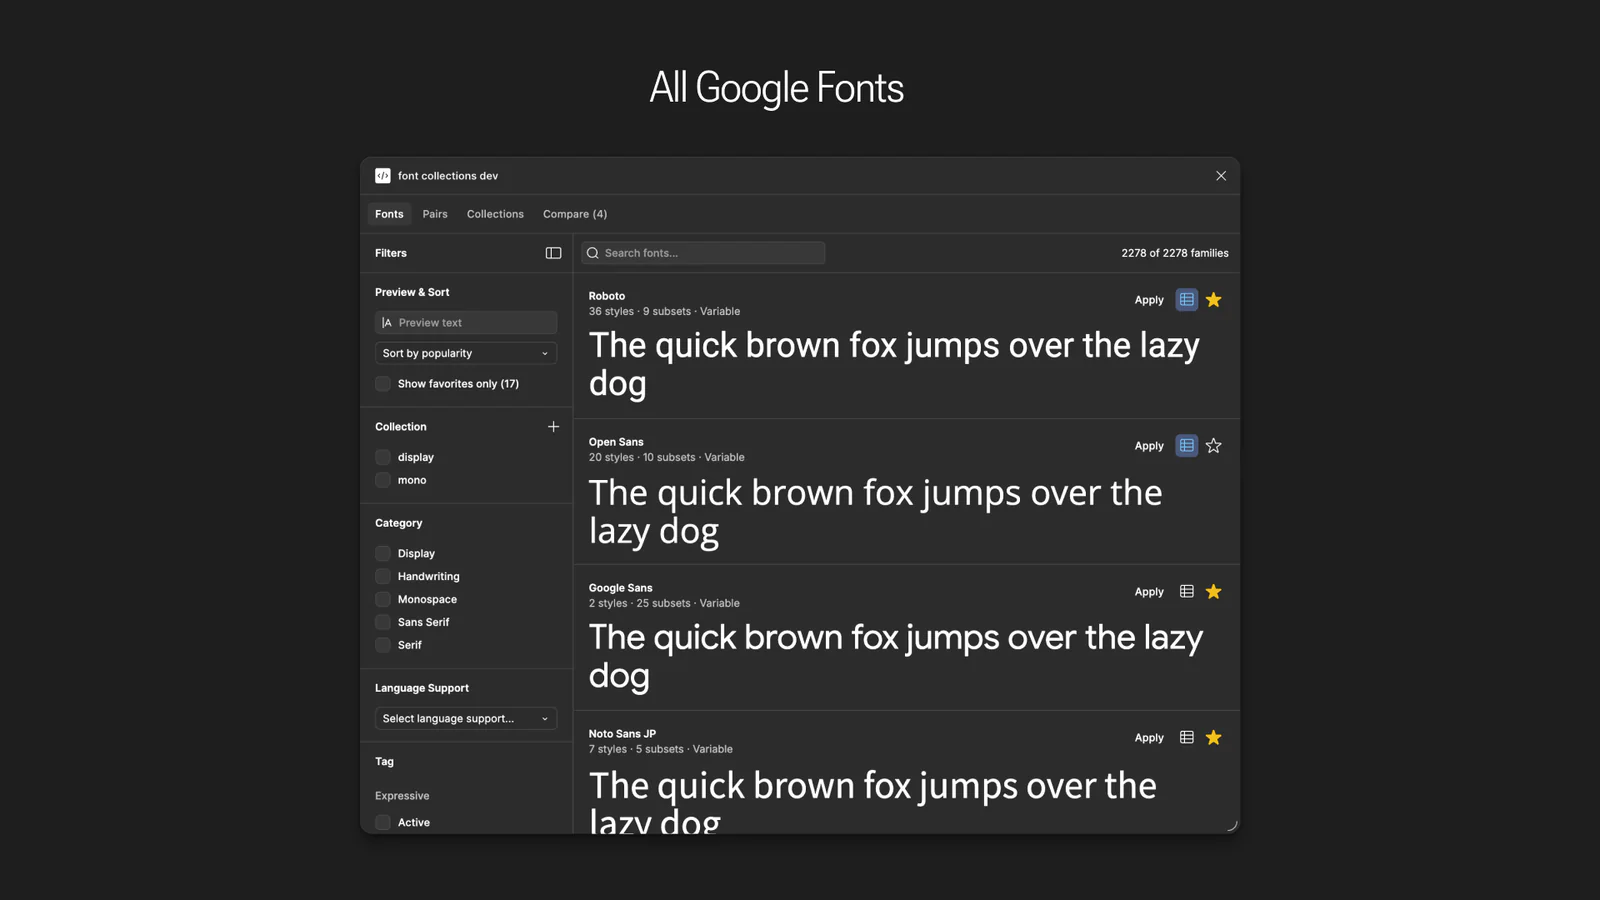
Task: Open the Sort by popularity dropdown
Action: tap(466, 353)
